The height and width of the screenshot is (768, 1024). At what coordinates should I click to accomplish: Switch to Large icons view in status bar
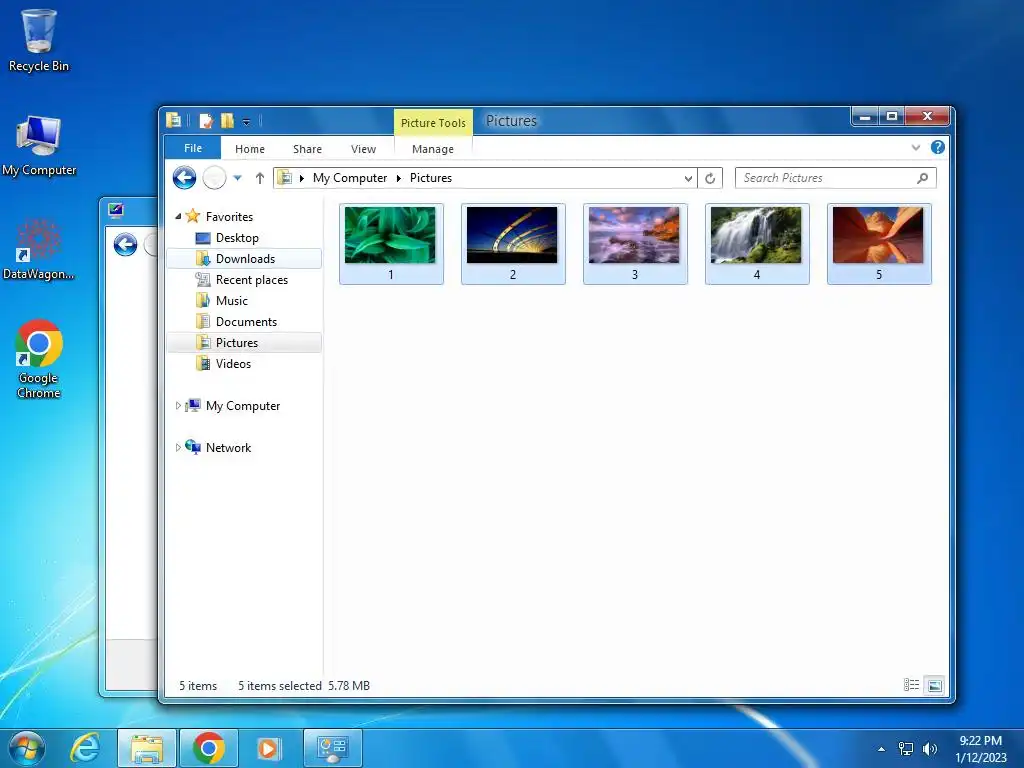click(935, 684)
